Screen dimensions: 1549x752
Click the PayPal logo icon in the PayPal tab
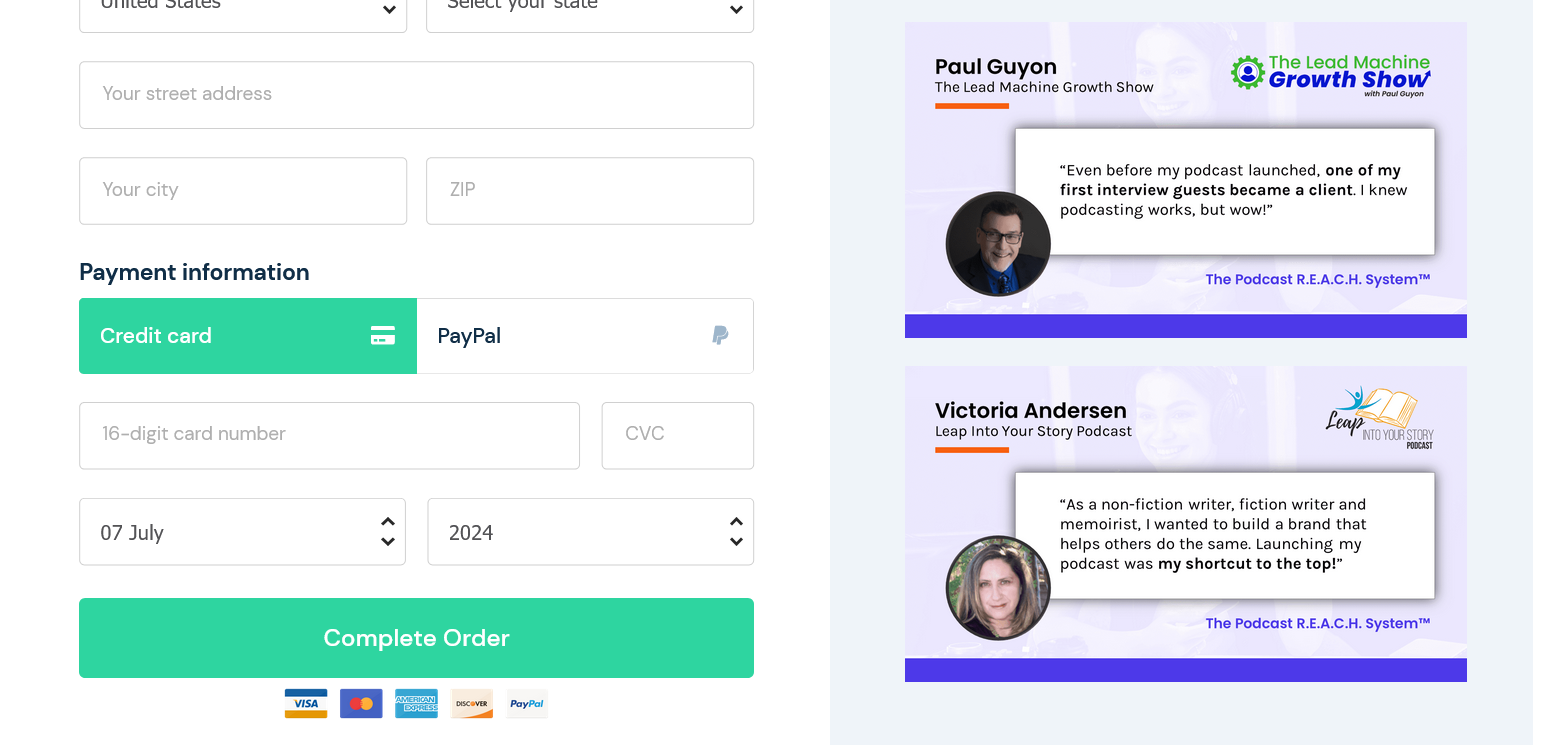(720, 336)
